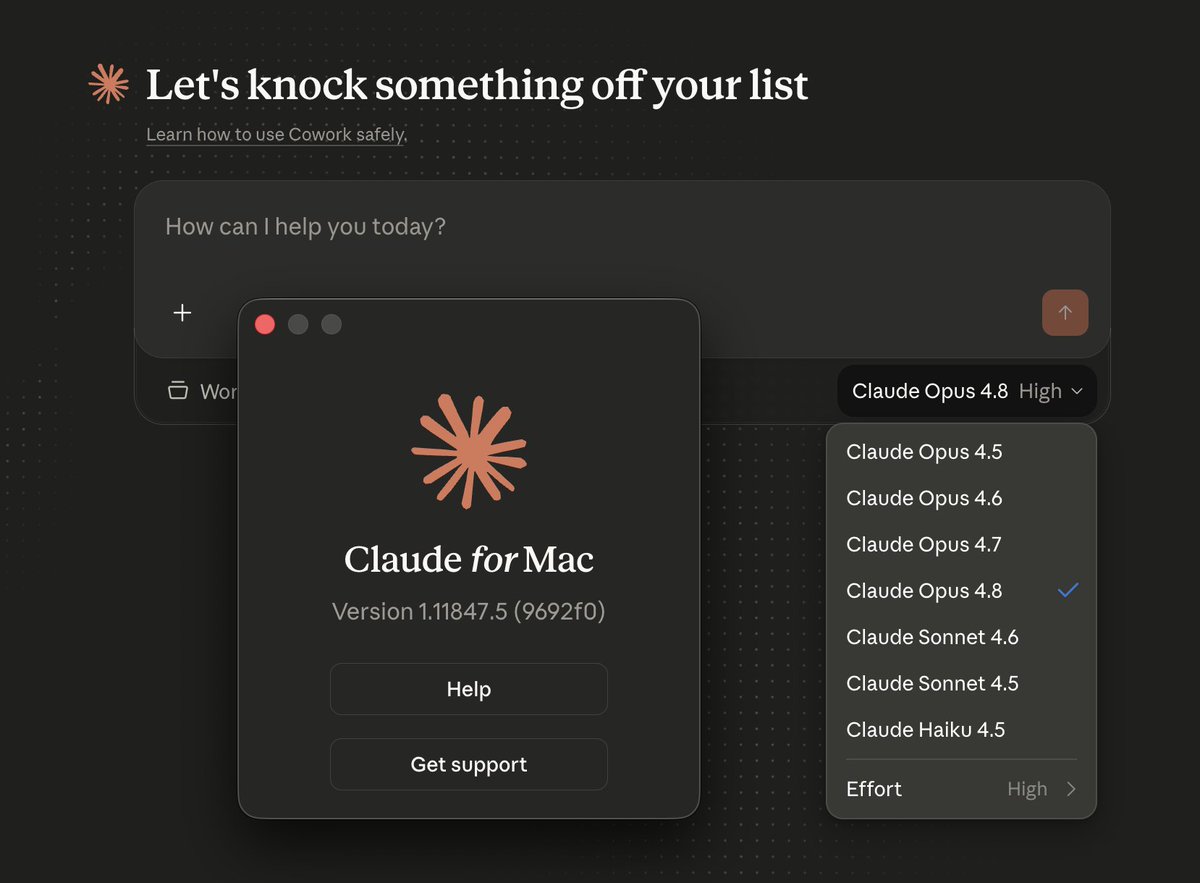The image size is (1200, 883).
Task: Select Claude Opus 4.6 from the model list
Action: coord(961,498)
